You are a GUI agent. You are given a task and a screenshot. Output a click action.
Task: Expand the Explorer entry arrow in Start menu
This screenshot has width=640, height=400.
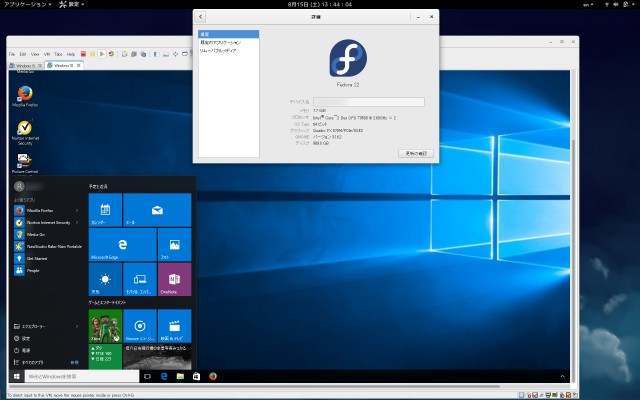pyautogui.click(x=77, y=327)
